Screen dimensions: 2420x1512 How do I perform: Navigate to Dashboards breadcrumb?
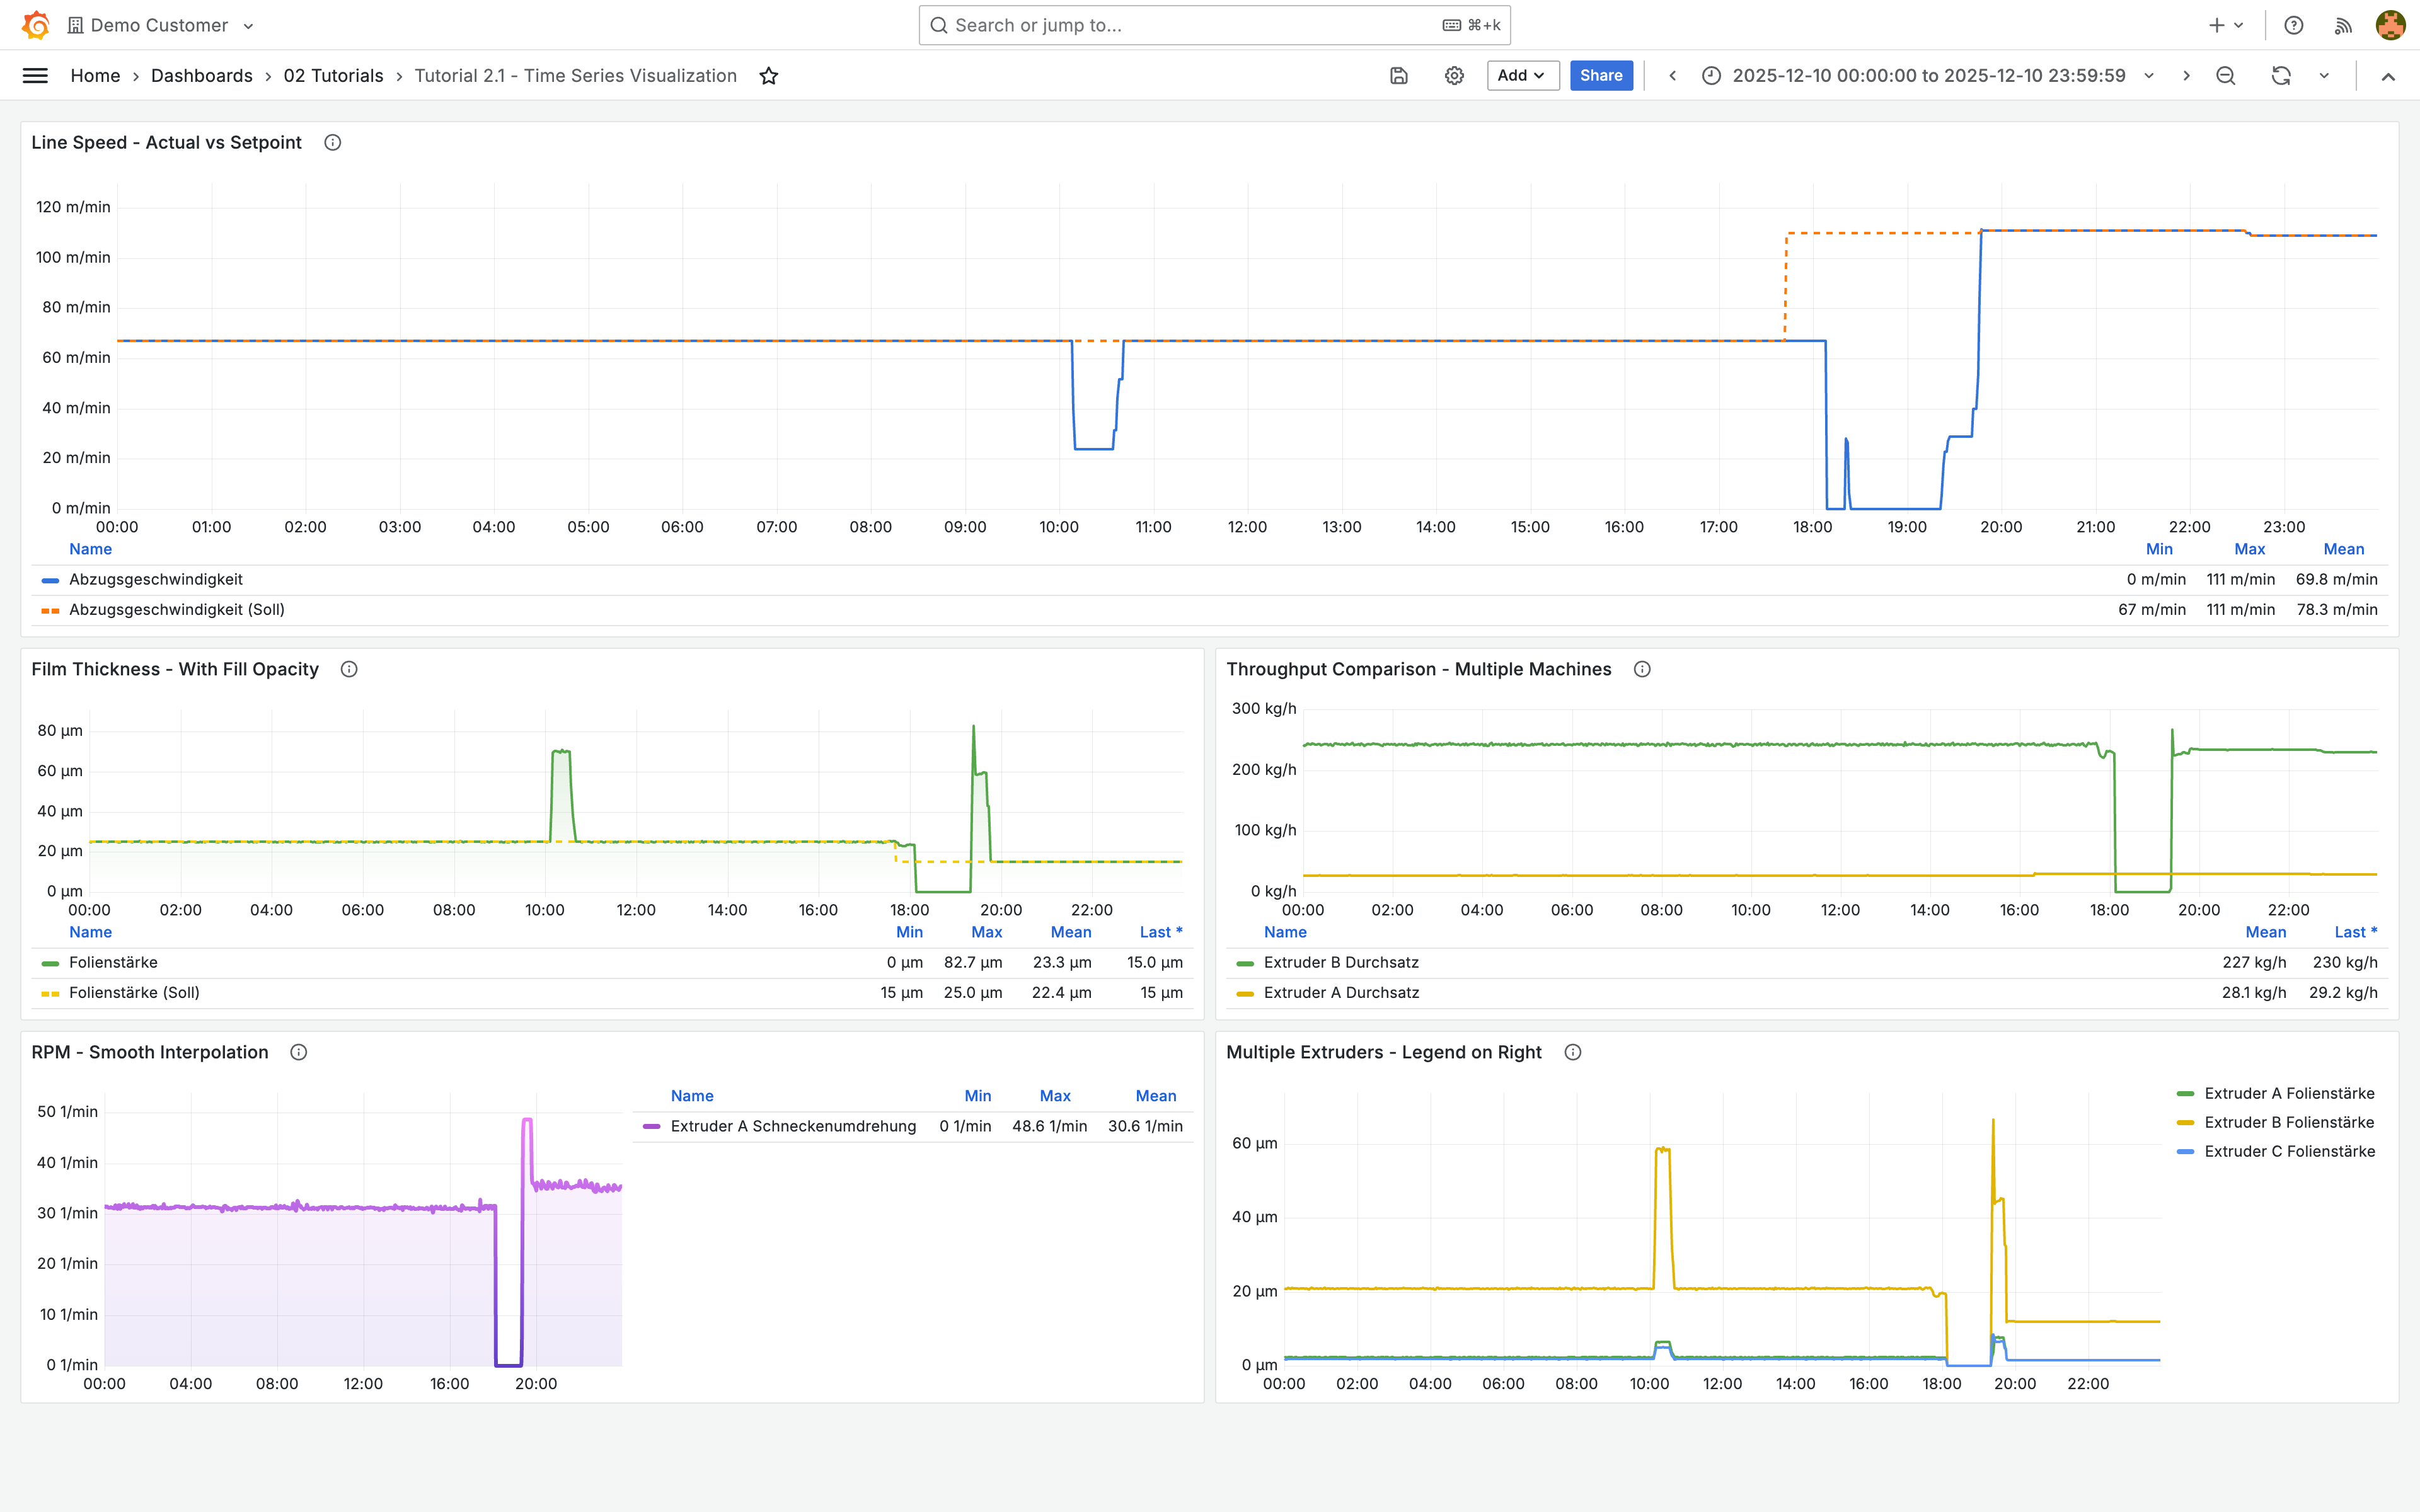(x=201, y=76)
